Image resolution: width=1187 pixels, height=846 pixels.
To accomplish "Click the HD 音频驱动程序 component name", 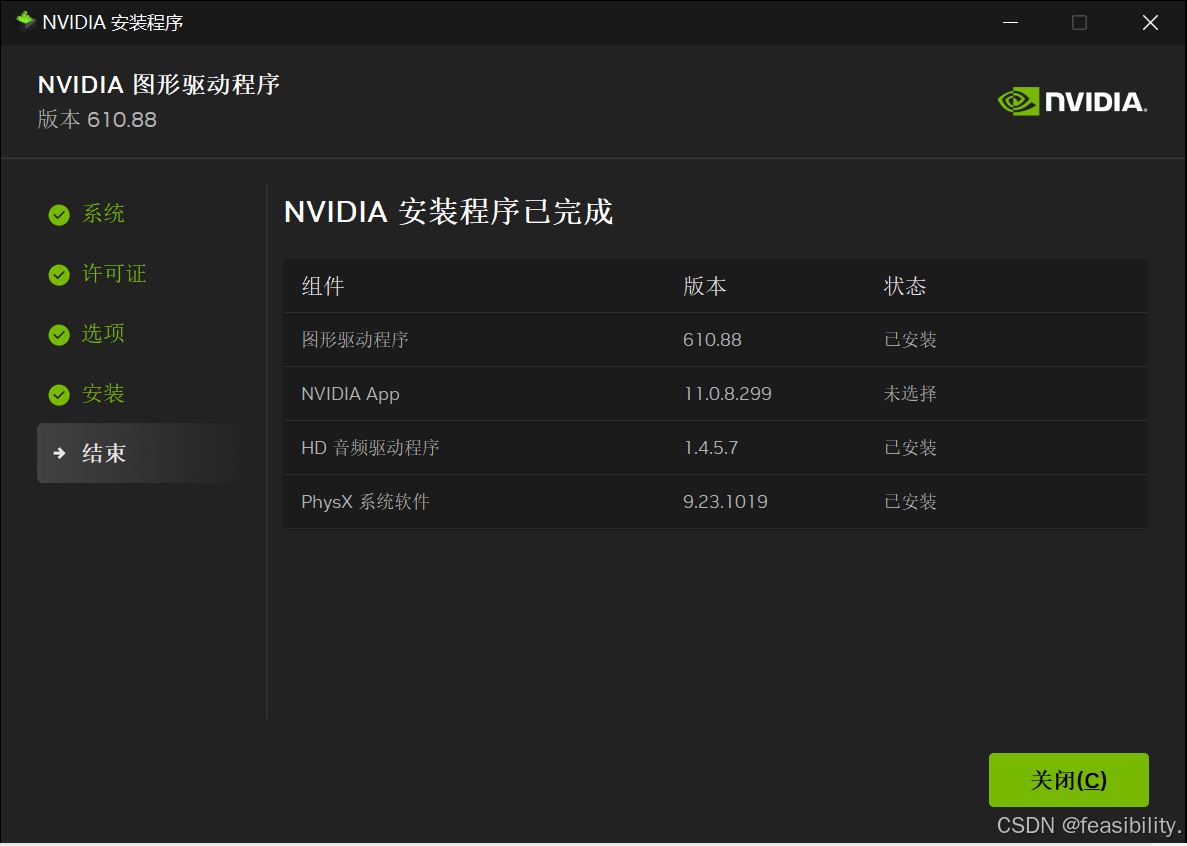I will point(370,448).
